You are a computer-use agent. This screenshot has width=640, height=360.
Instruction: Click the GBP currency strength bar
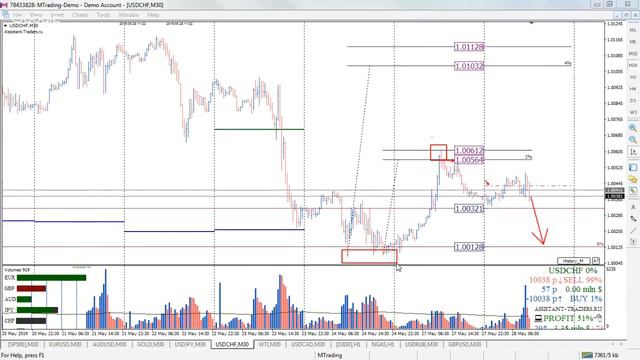(x=31, y=289)
